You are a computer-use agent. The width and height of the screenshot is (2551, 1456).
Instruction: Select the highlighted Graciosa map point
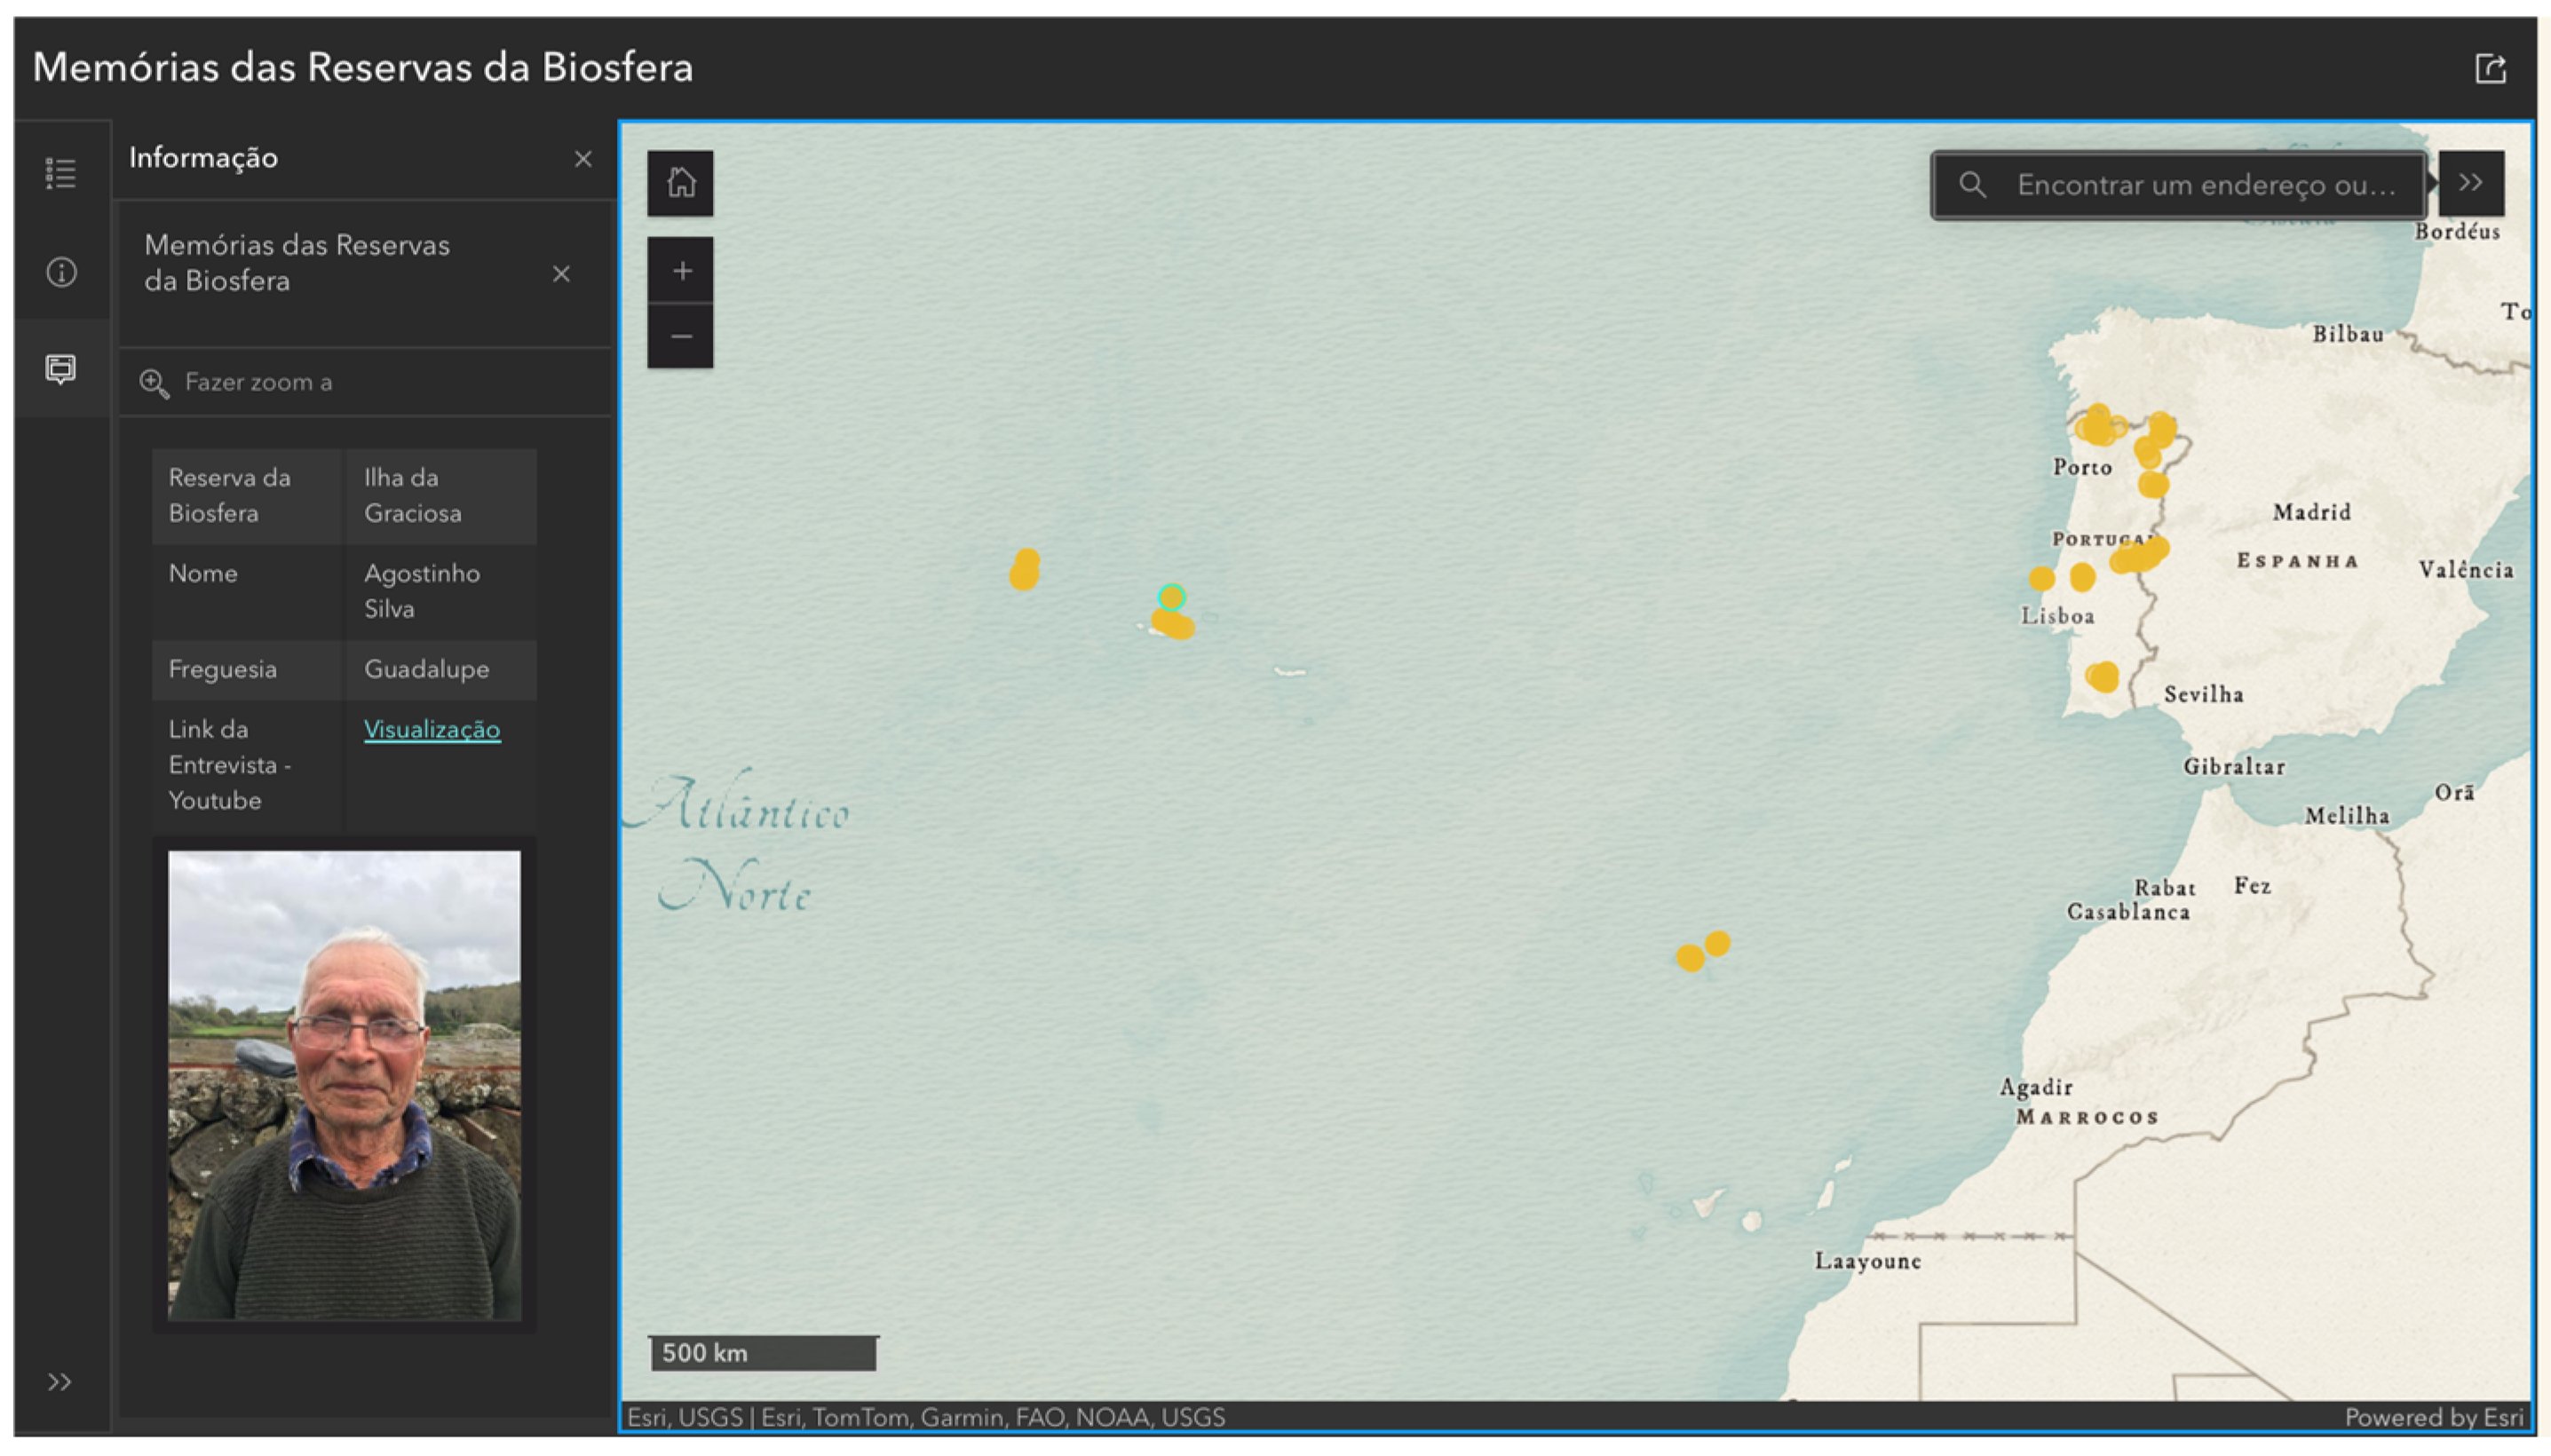[x=1171, y=598]
